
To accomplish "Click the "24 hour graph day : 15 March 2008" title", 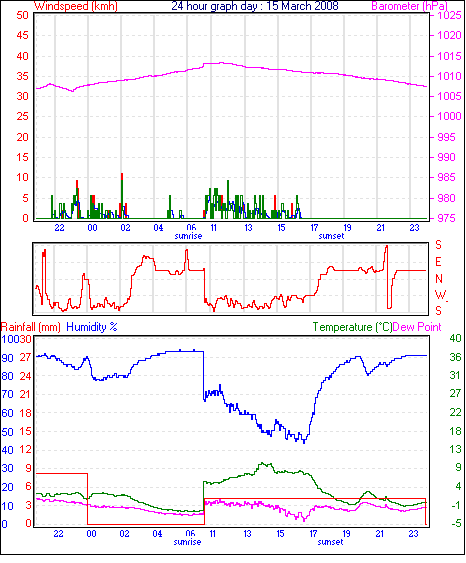I will coord(255,6).
